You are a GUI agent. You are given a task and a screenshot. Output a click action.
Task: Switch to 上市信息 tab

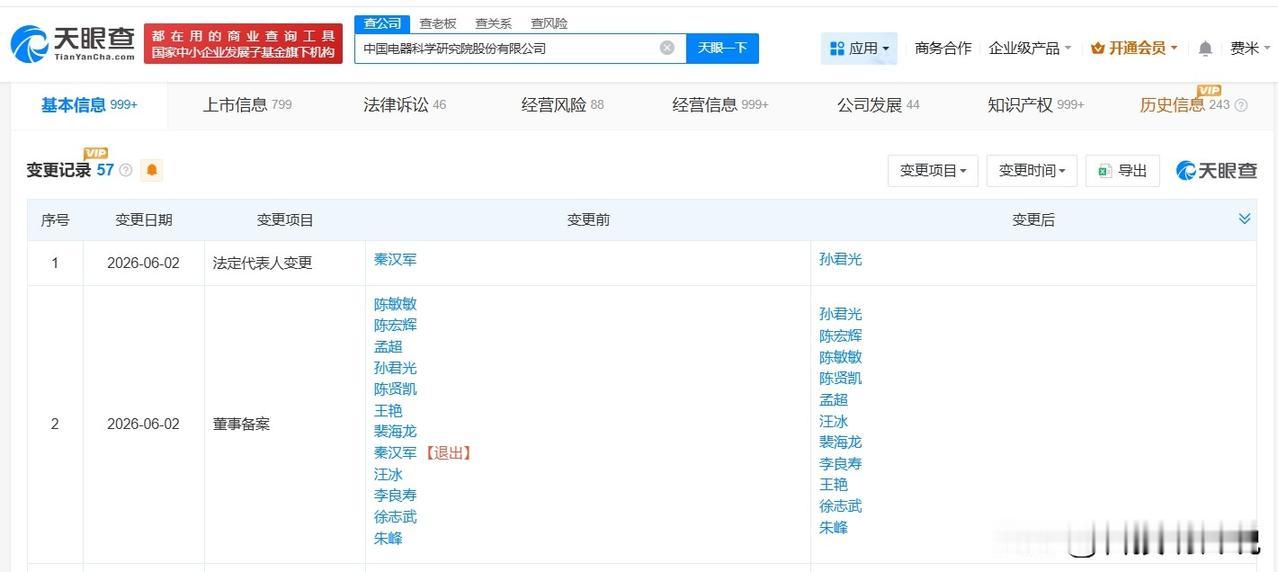pos(247,105)
